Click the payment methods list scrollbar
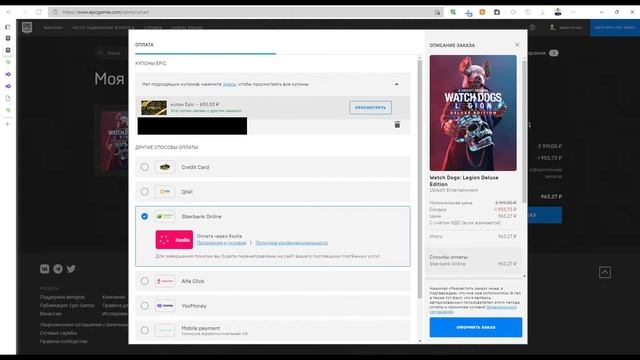The height and width of the screenshot is (360, 640). (x=420, y=180)
